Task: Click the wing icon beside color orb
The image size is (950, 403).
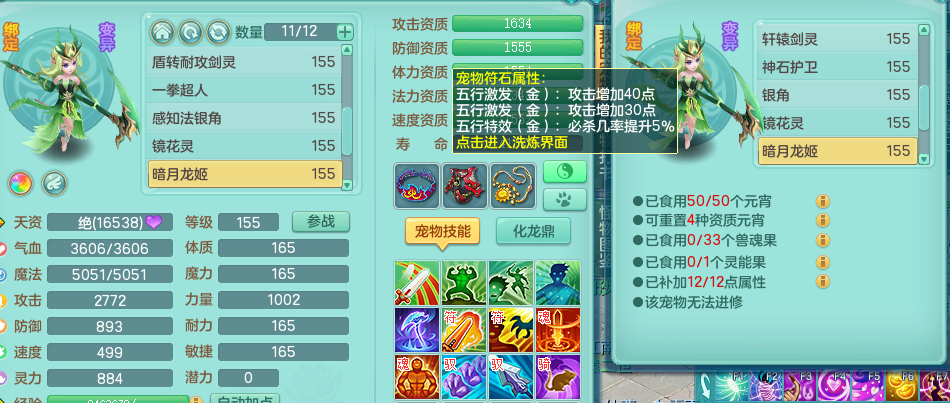Action: [54, 183]
